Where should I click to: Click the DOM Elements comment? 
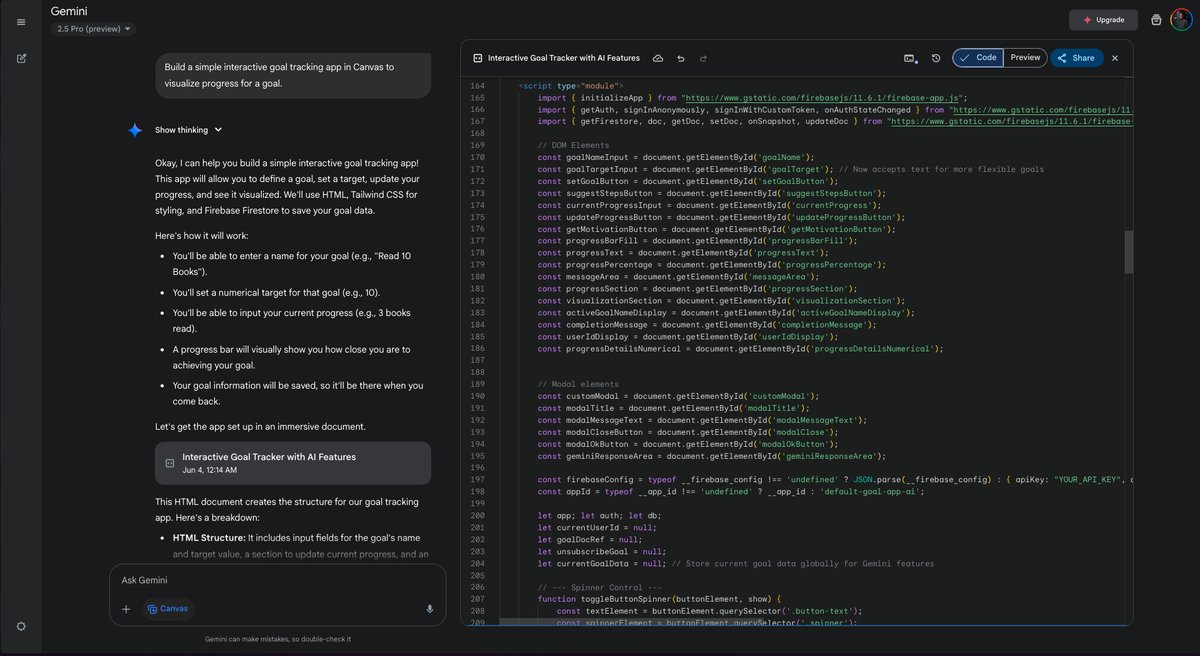point(573,146)
